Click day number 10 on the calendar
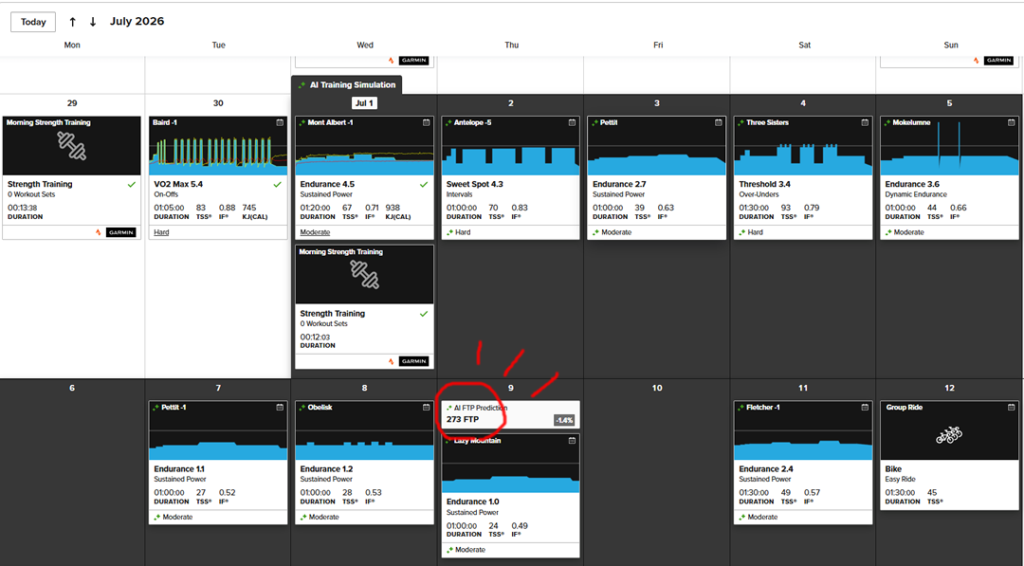The height and width of the screenshot is (566, 1024). tap(657, 388)
